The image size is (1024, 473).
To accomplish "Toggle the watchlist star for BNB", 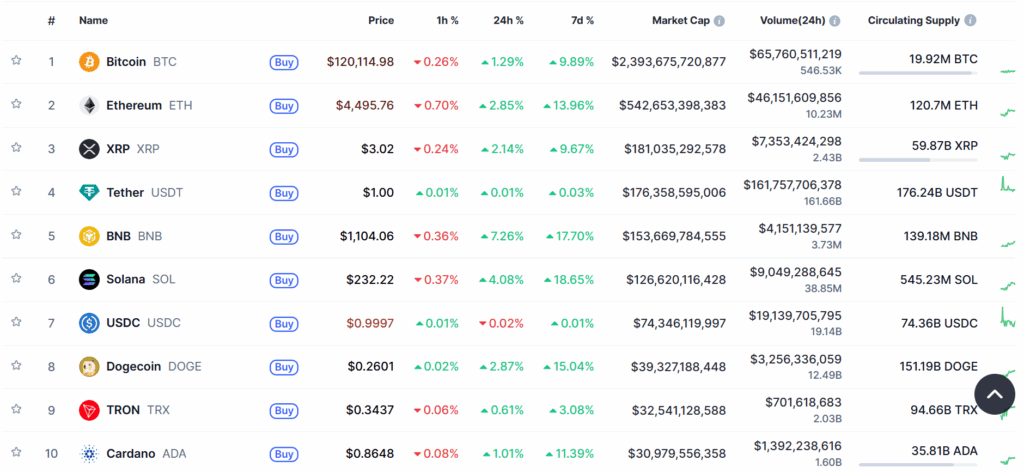I will [x=16, y=235].
